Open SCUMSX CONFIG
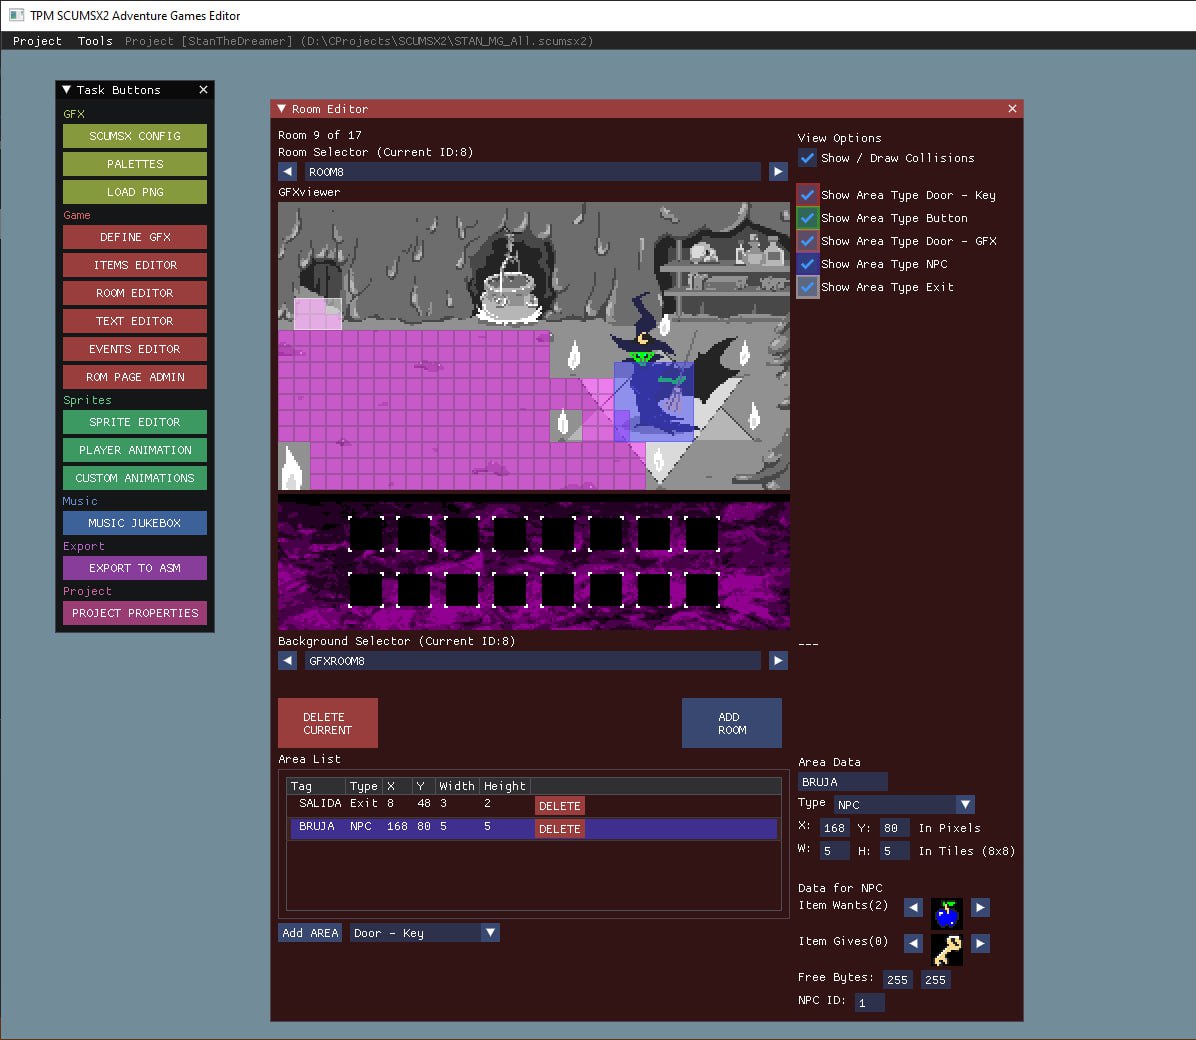Viewport: 1196px width, 1040px height. [x=135, y=136]
